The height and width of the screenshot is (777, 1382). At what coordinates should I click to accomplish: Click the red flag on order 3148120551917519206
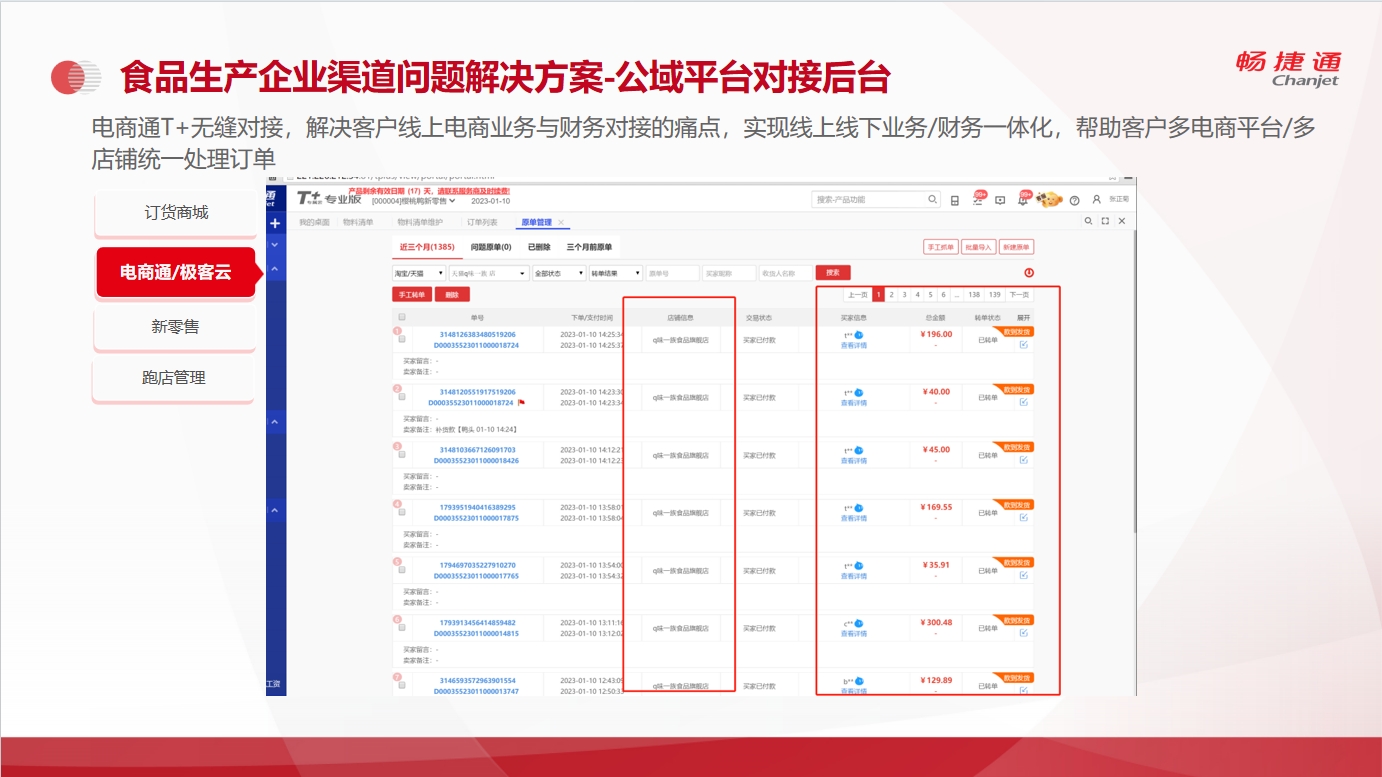pyautogui.click(x=521, y=403)
